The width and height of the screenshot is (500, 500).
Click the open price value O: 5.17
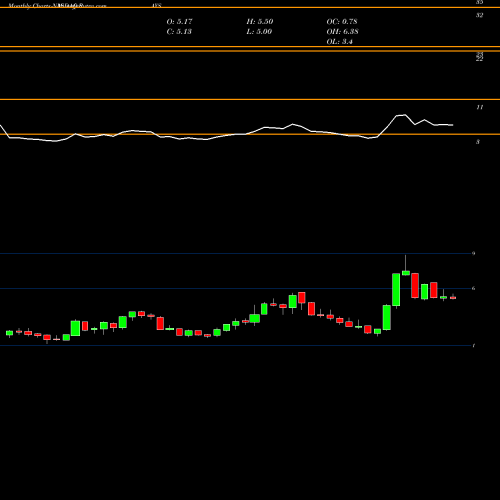click(x=179, y=22)
